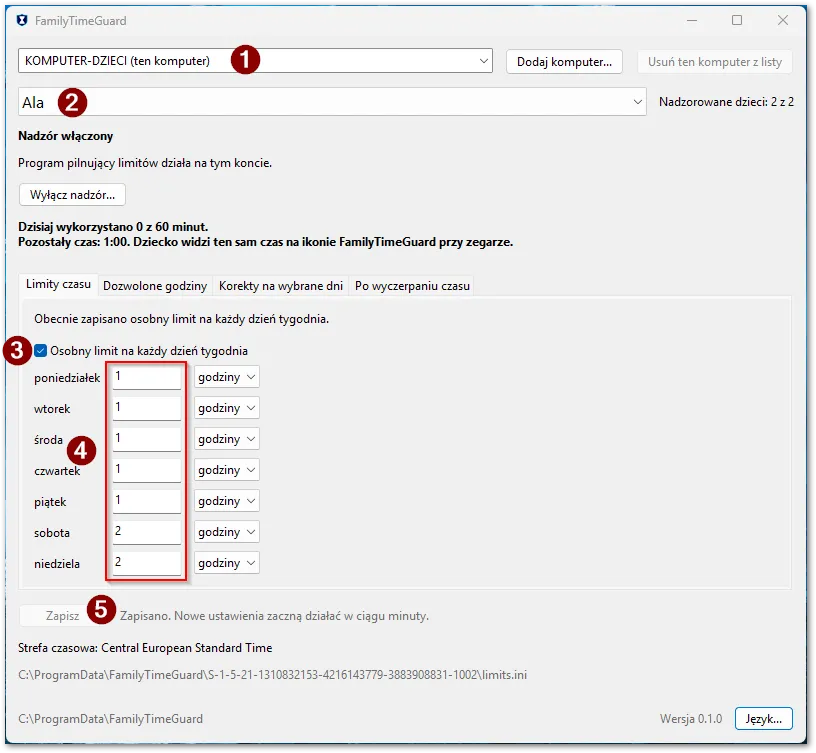Click 'Nadzorowane dzieci: 2 z 2' text
This screenshot has width=816, height=753.
pos(726,102)
